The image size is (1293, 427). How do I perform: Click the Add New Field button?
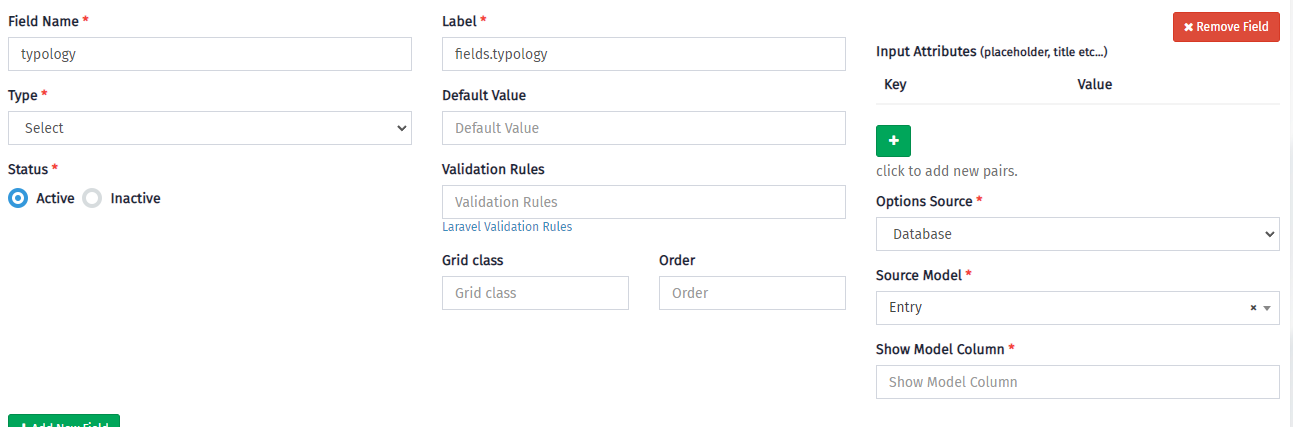tap(64, 423)
